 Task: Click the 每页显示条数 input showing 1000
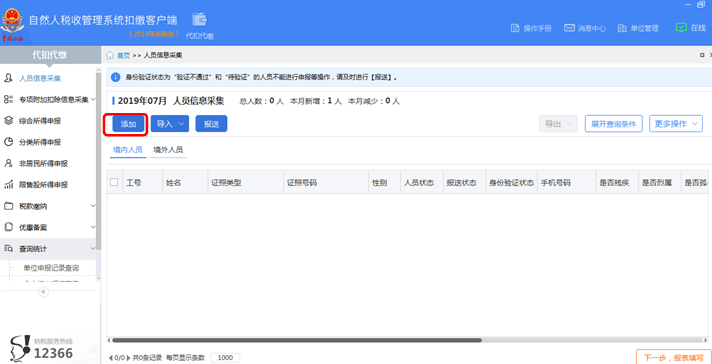(x=225, y=358)
